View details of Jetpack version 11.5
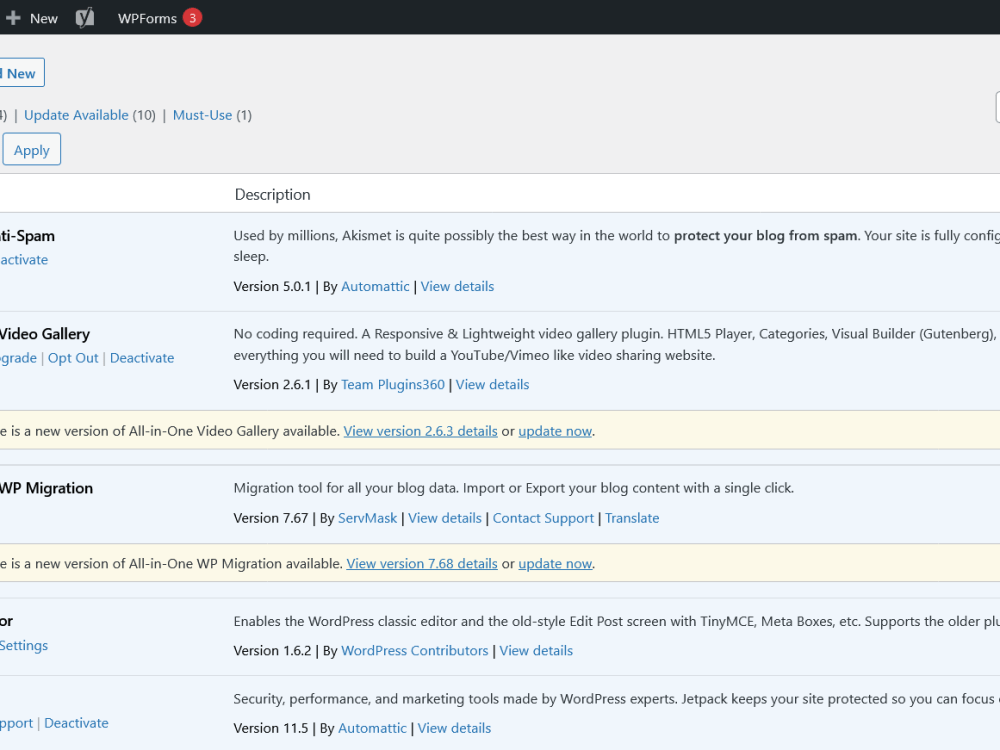1000x750 pixels. pos(454,728)
